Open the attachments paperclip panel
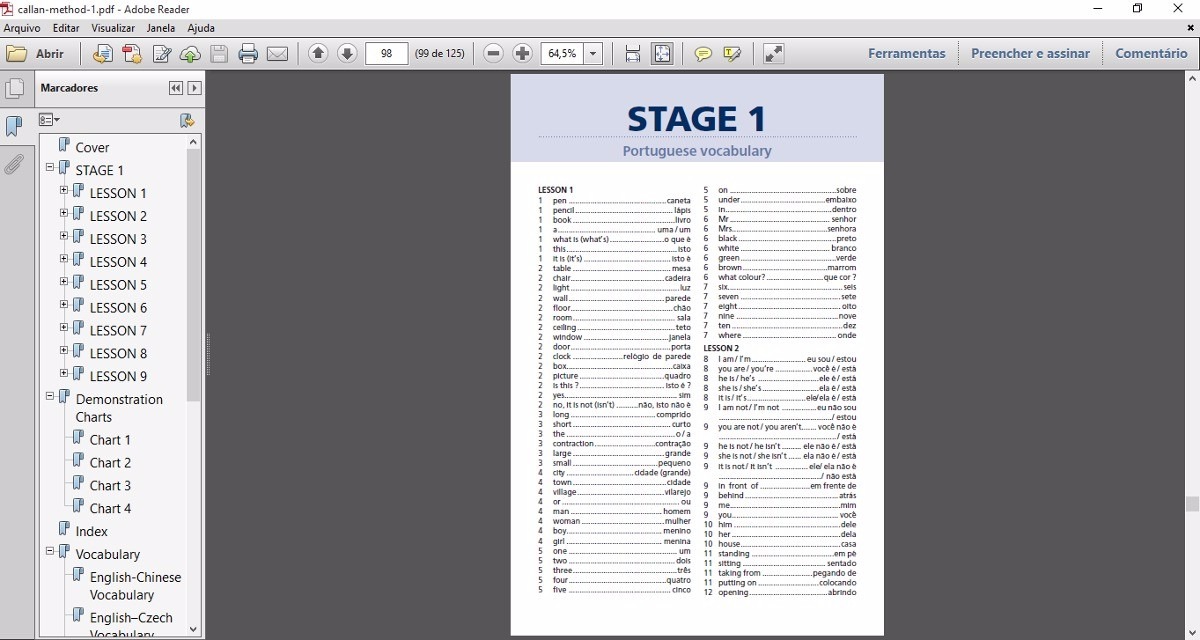 (x=14, y=164)
